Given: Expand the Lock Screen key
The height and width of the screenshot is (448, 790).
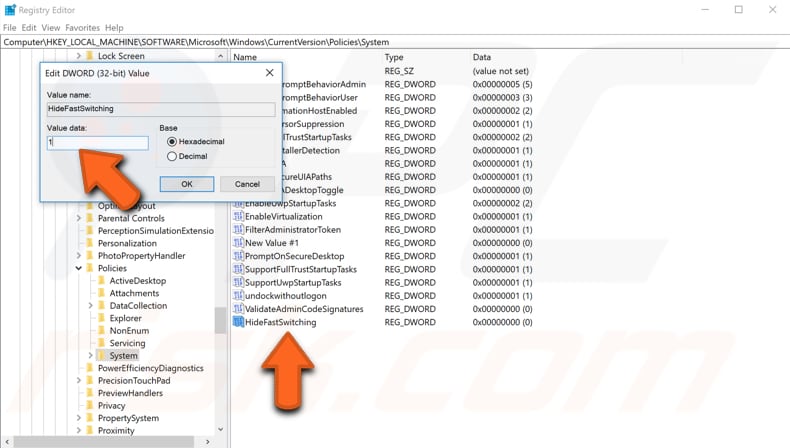Looking at the screenshot, I should coord(79,55).
